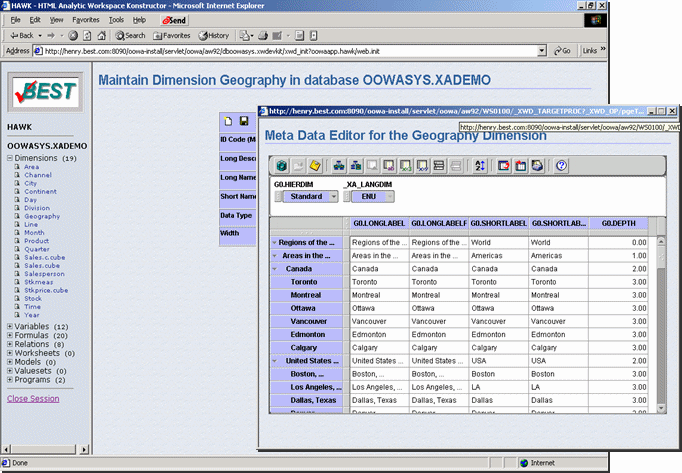Click the new document icon
Screen dimensions: 682x473
tap(229, 121)
